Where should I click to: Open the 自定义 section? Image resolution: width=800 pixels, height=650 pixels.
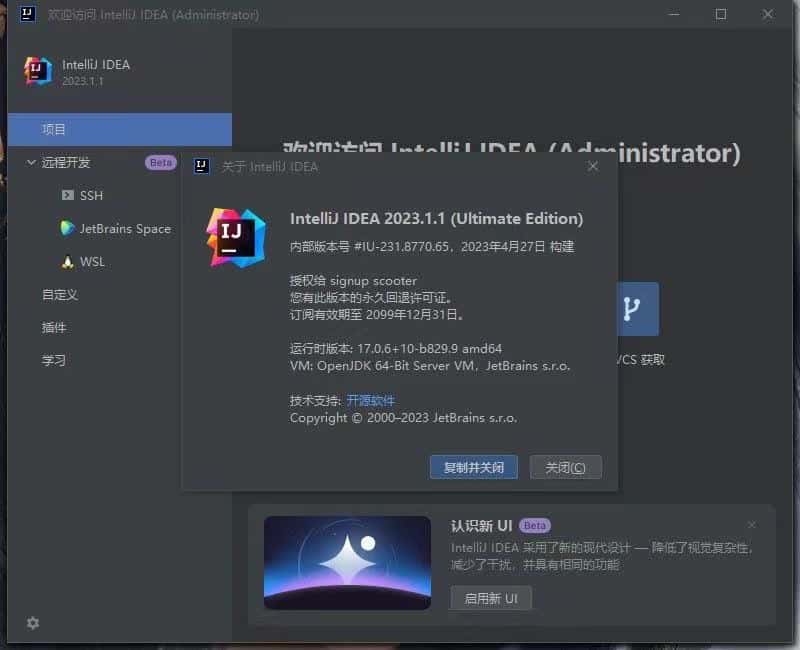point(60,295)
